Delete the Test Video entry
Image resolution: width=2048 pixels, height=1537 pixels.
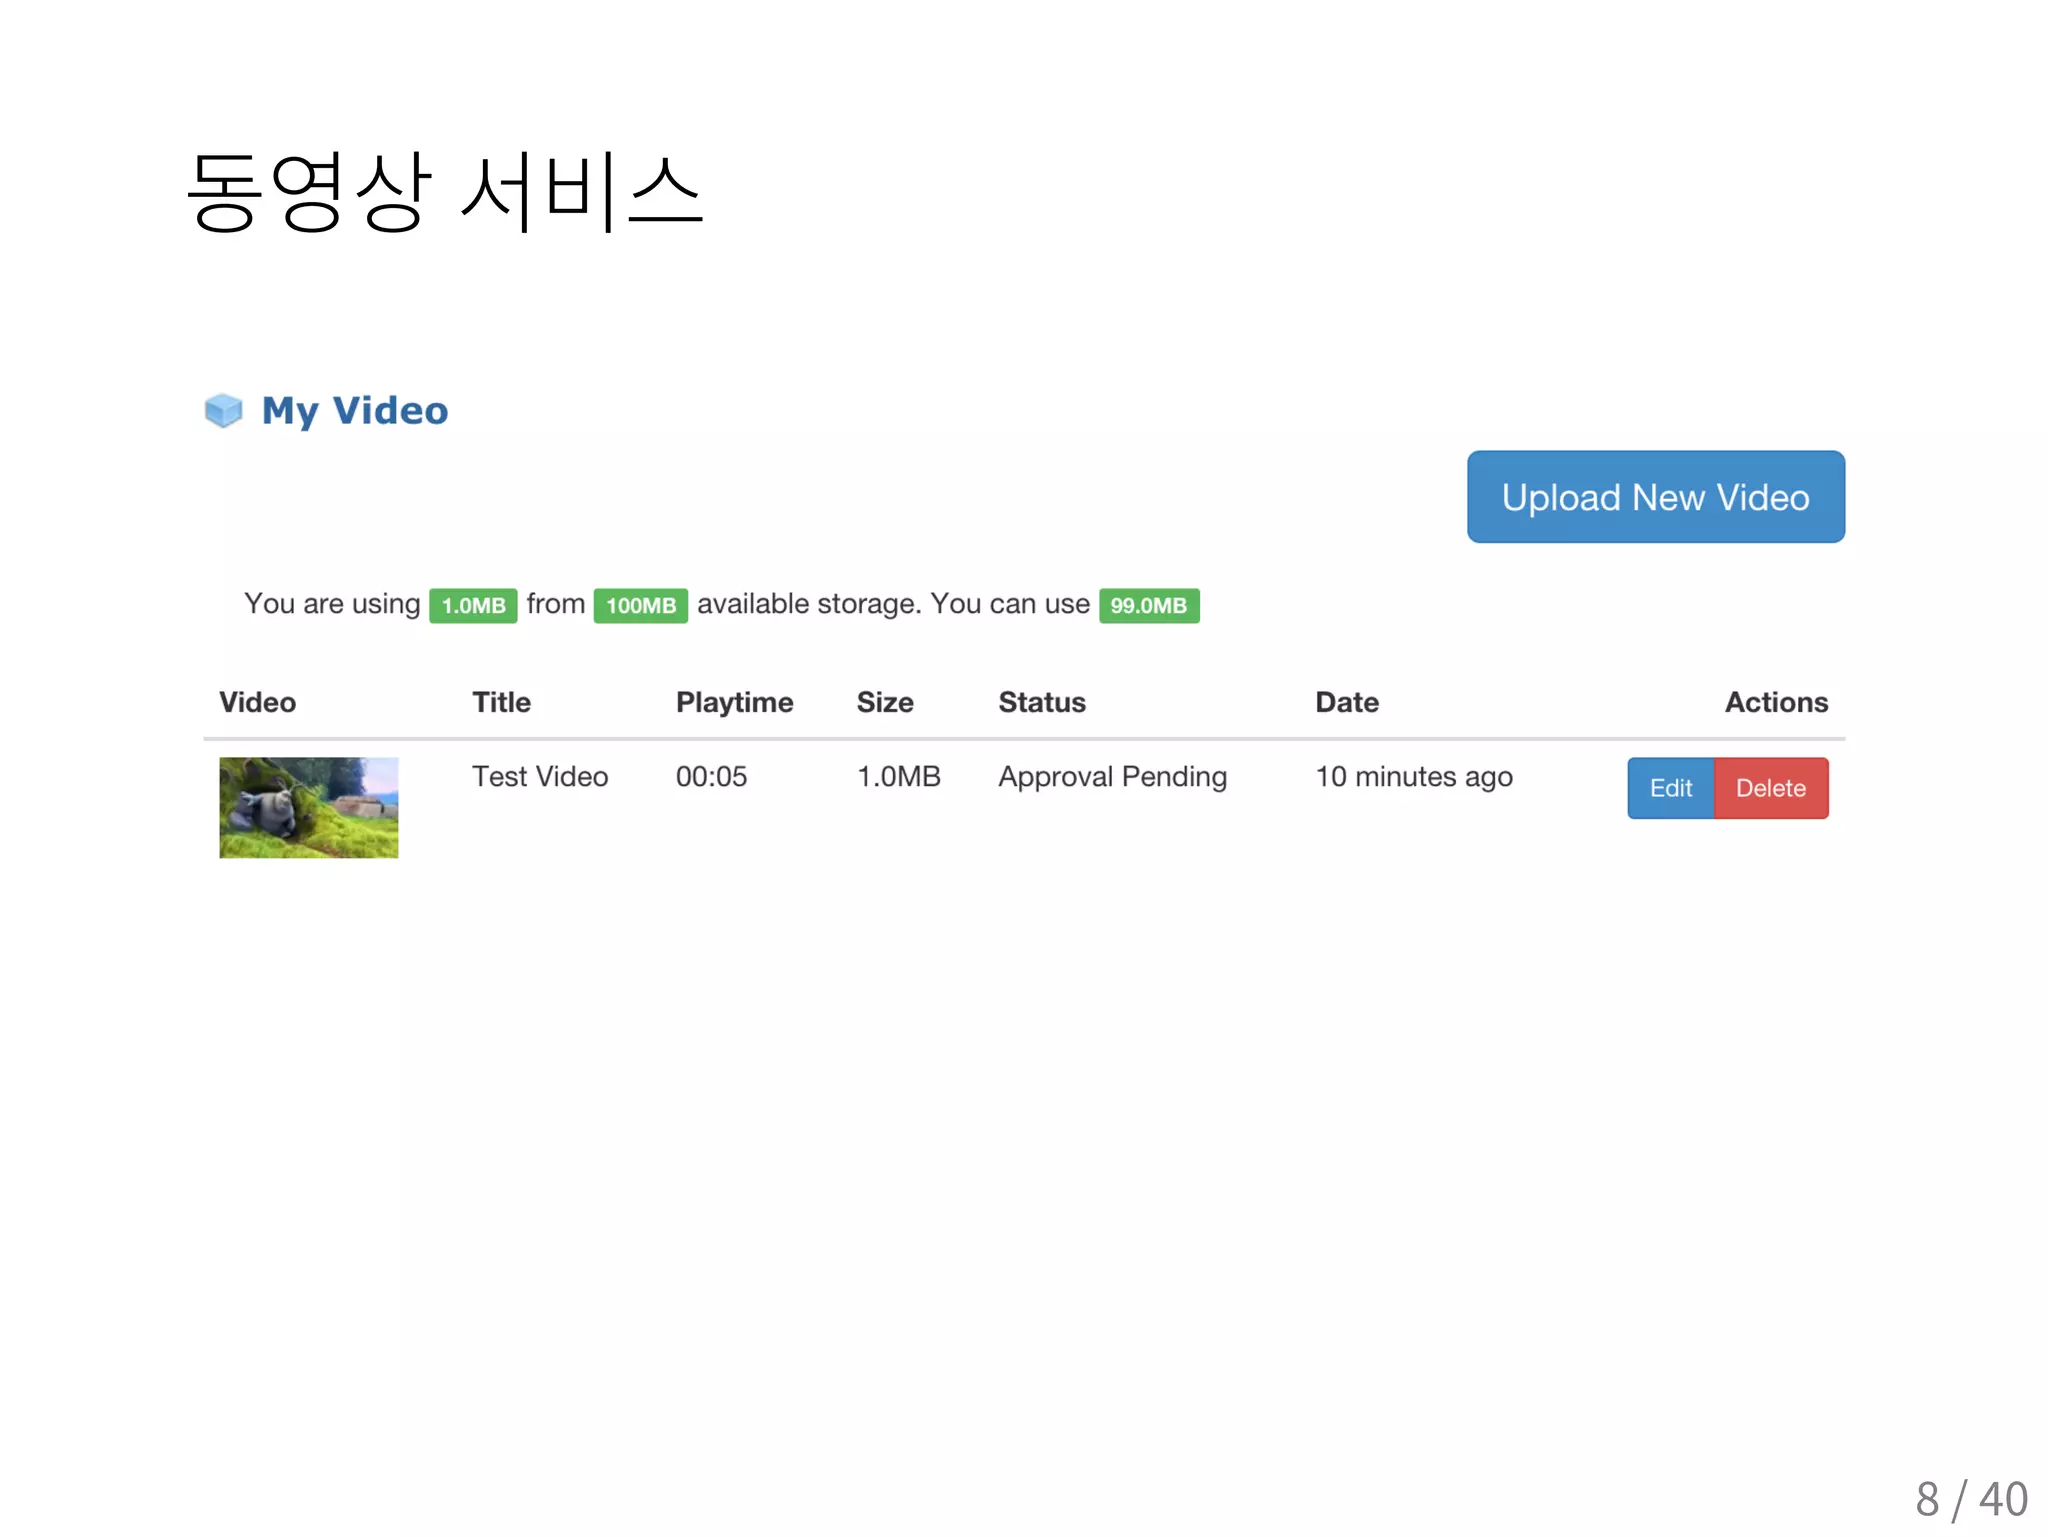point(1771,788)
